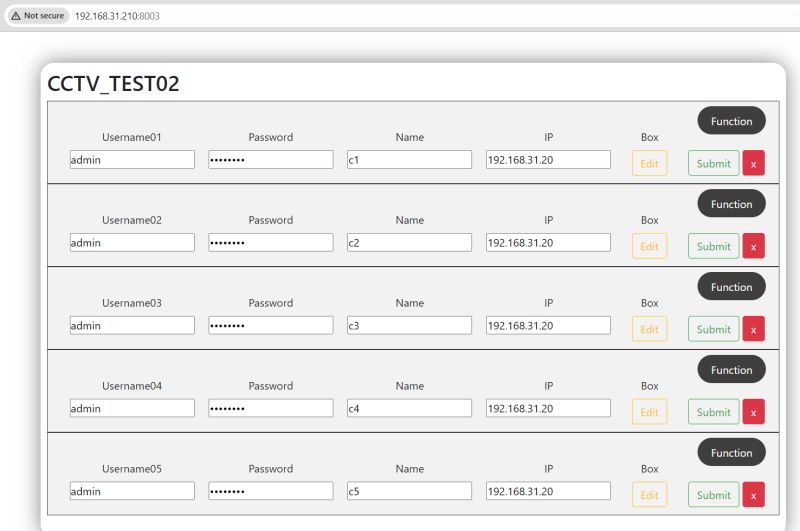Viewport: 800px width, 531px height.
Task: Edit the box for camera c5
Action: (649, 495)
